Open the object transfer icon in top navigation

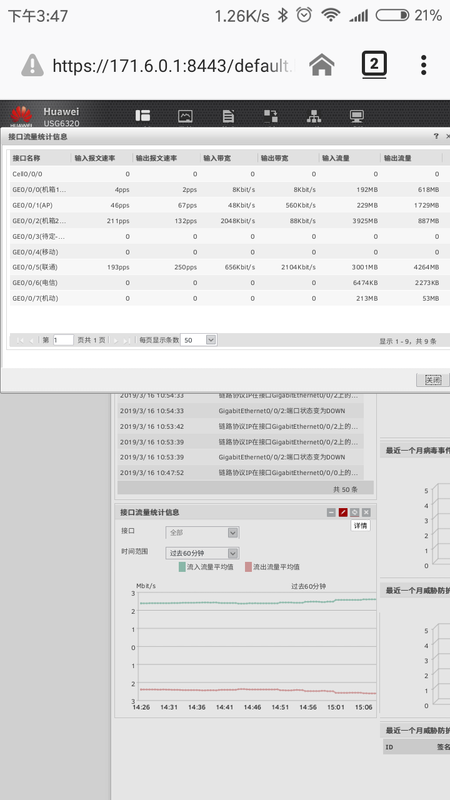pos(271,116)
